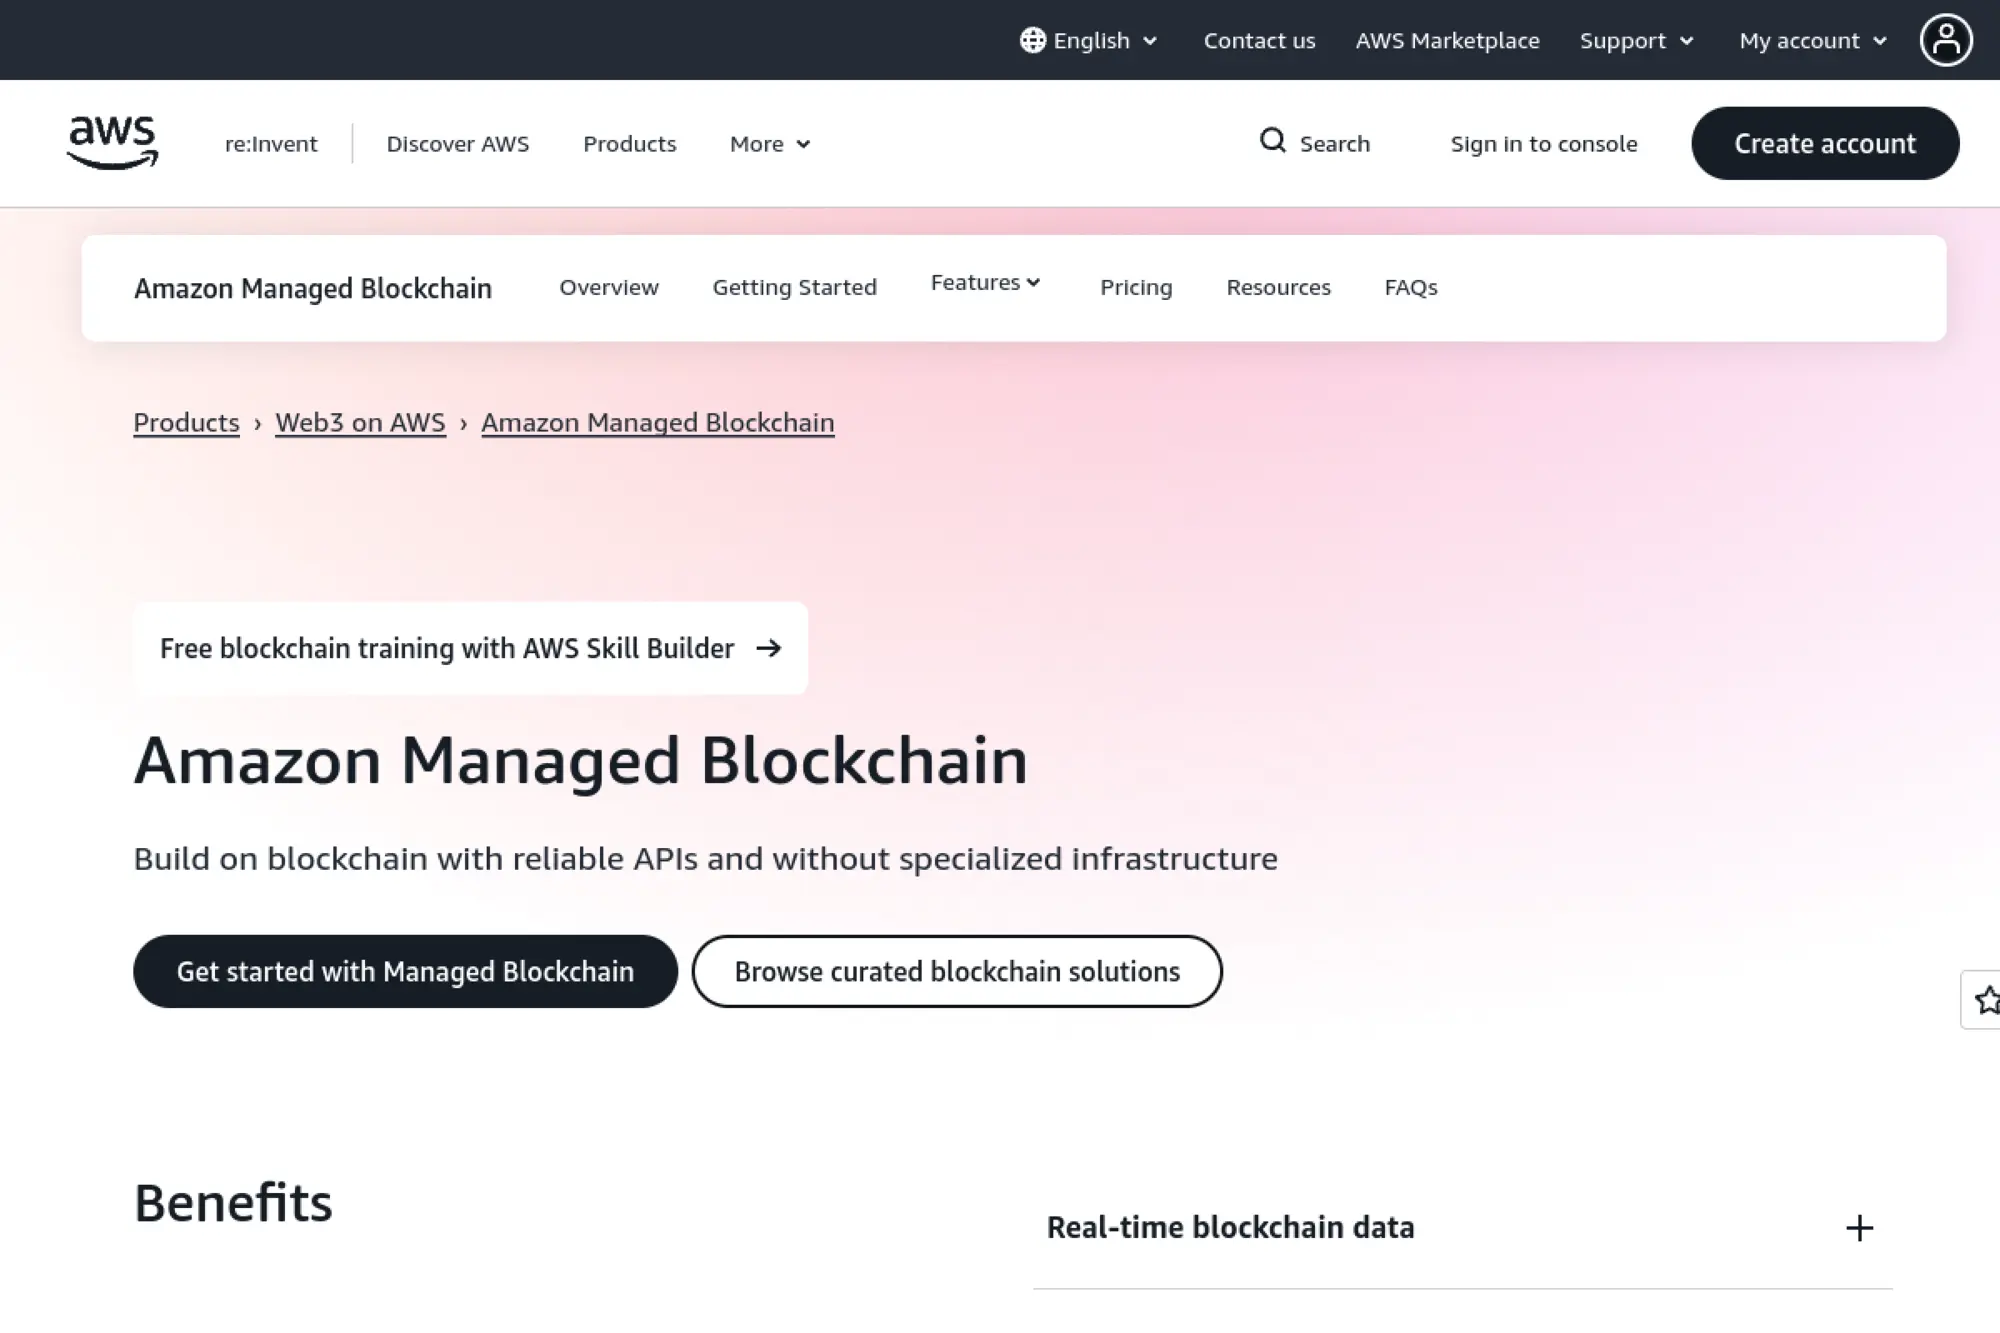2000x1333 pixels.
Task: Go to the Pricing section
Action: [x=1136, y=287]
